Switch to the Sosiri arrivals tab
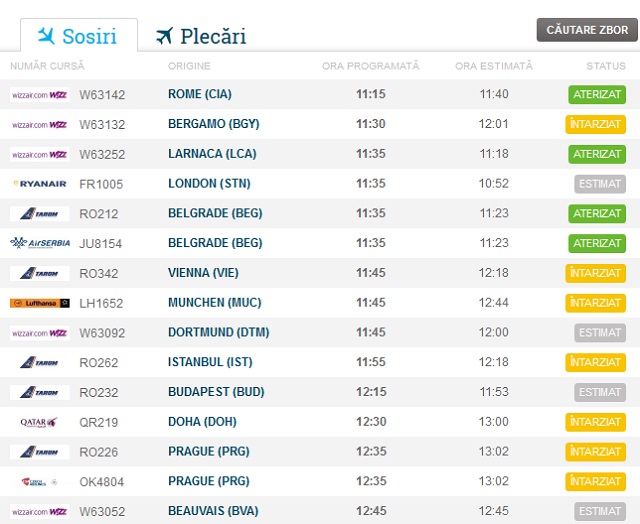 pos(77,37)
